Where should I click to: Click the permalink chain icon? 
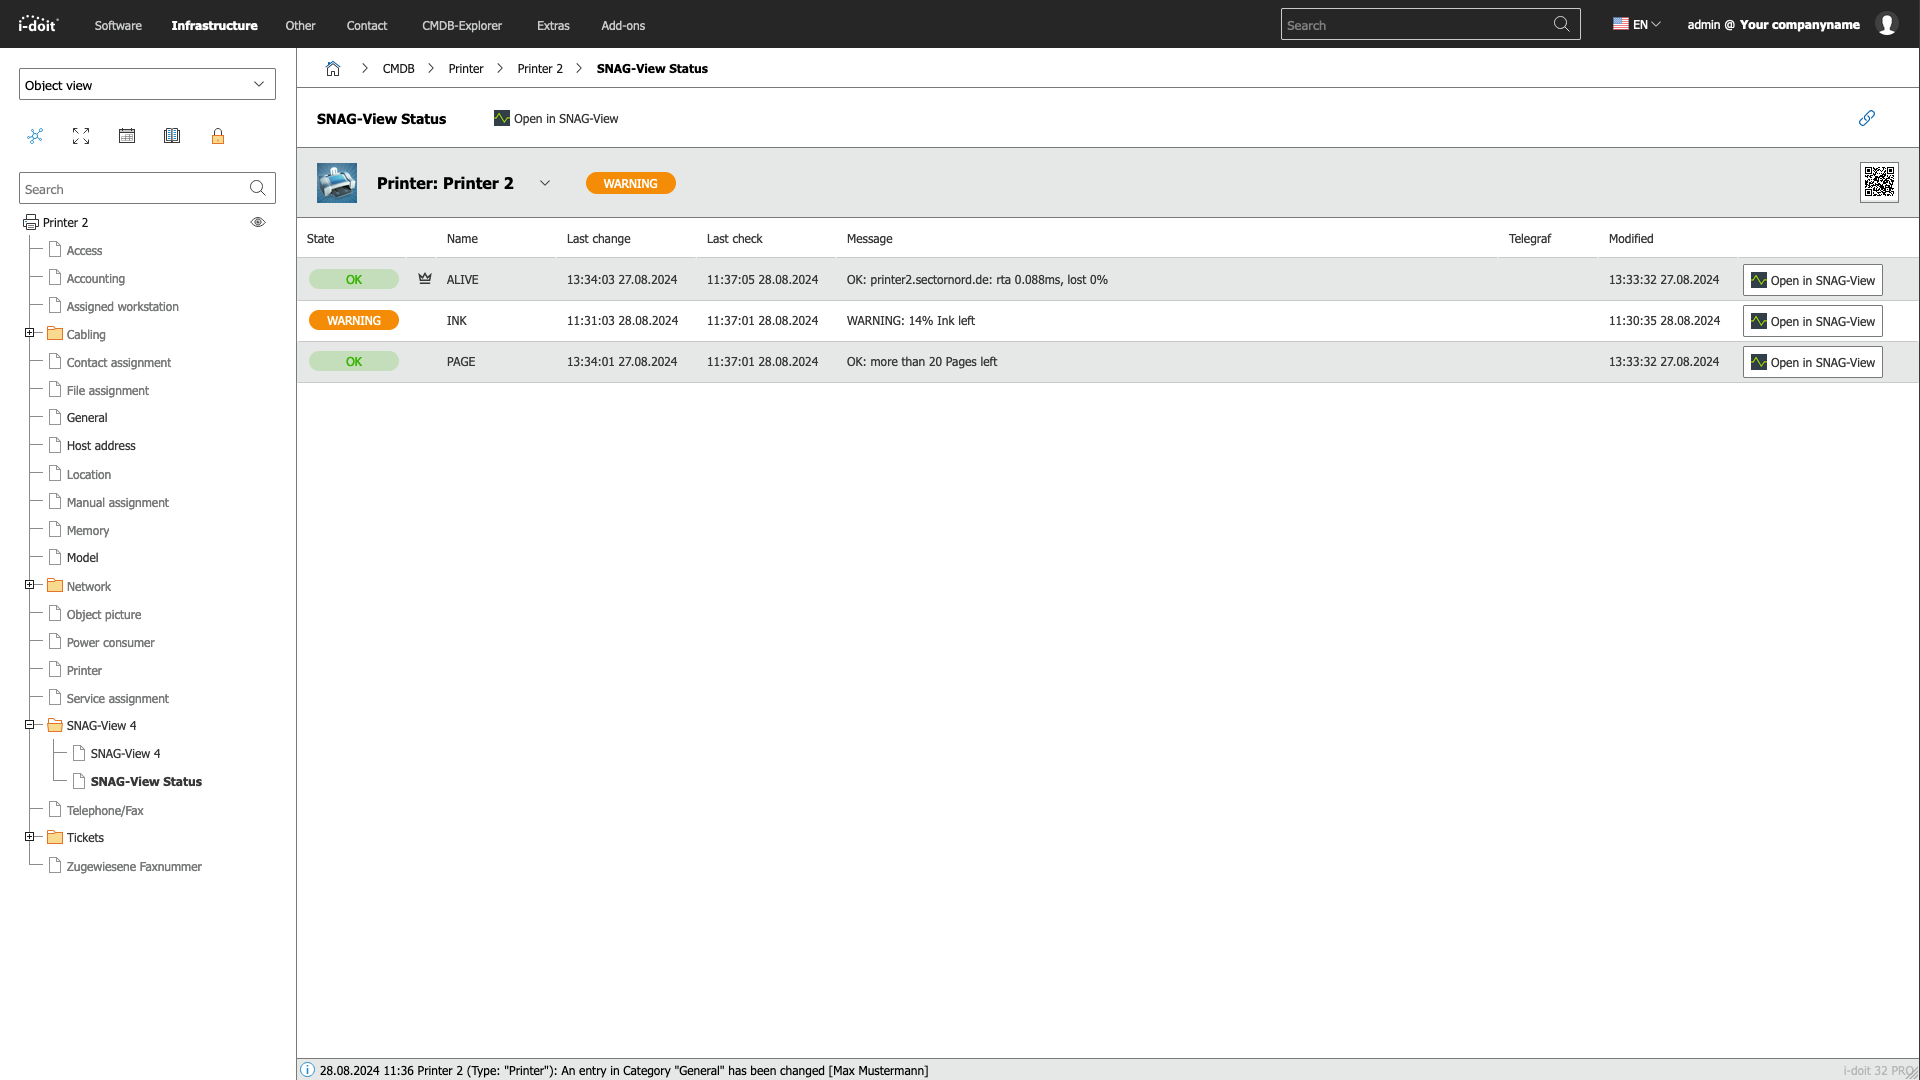click(1866, 118)
